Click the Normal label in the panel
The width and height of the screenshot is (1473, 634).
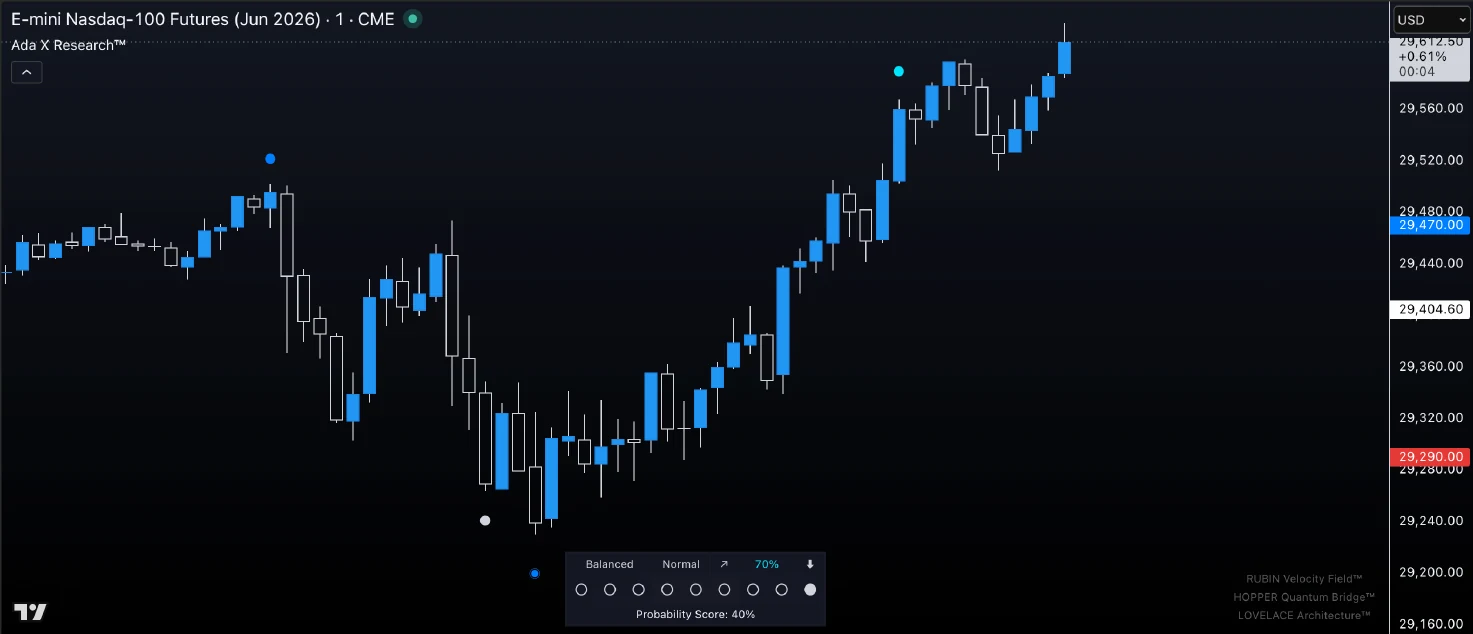coord(681,564)
